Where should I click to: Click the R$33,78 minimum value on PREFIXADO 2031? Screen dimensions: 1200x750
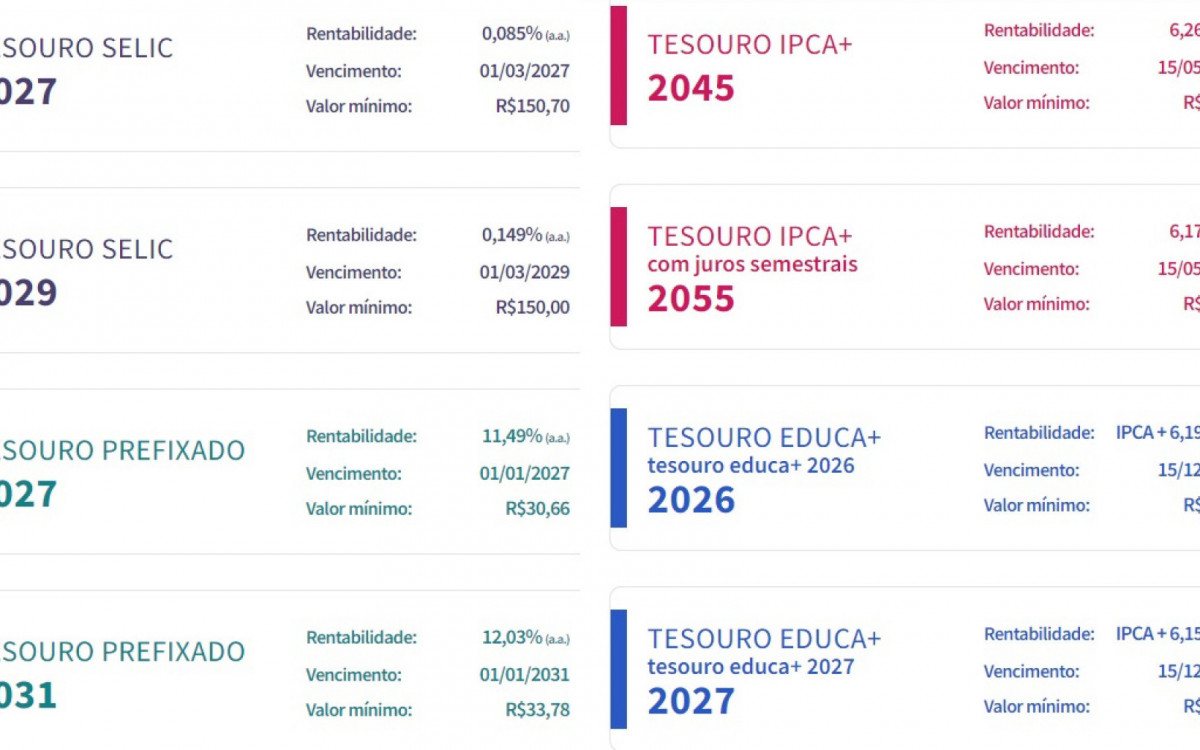[x=540, y=710]
